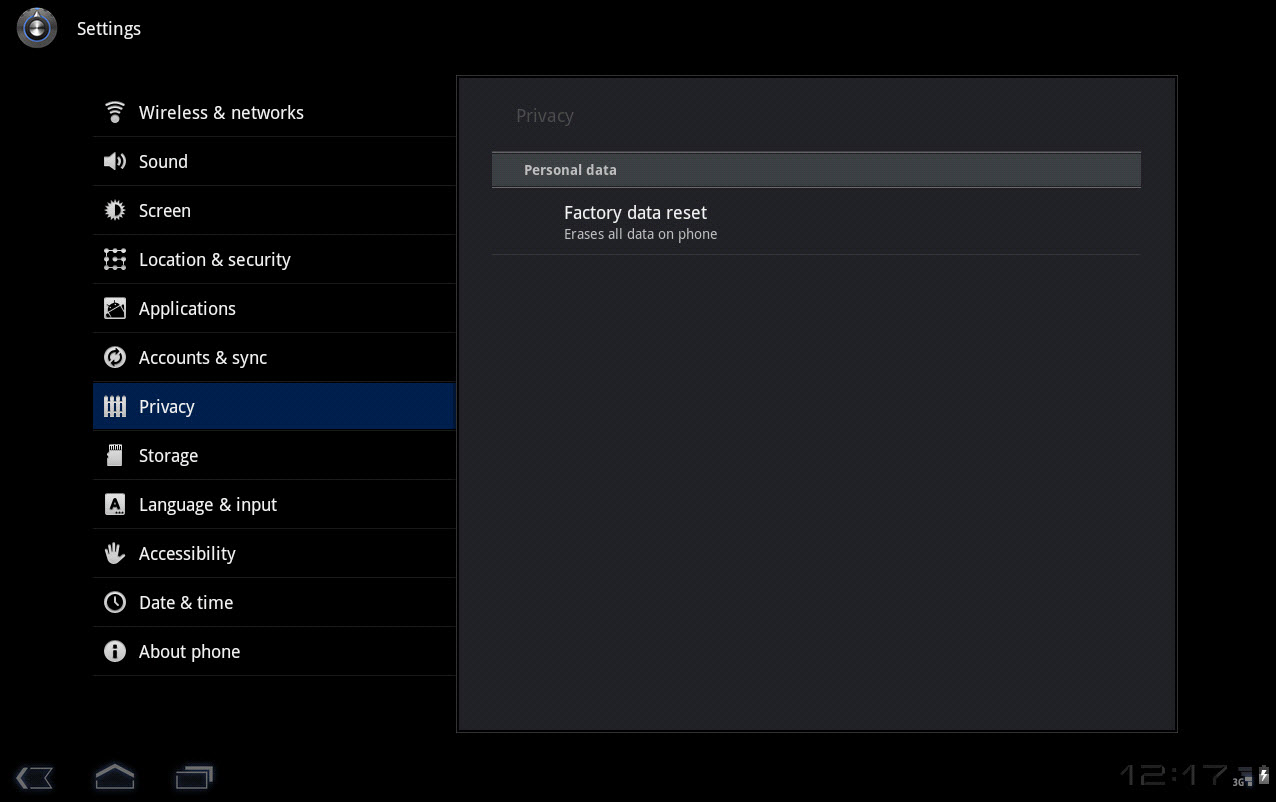The width and height of the screenshot is (1276, 802).
Task: Click the Sound speaker icon
Action: coord(115,161)
